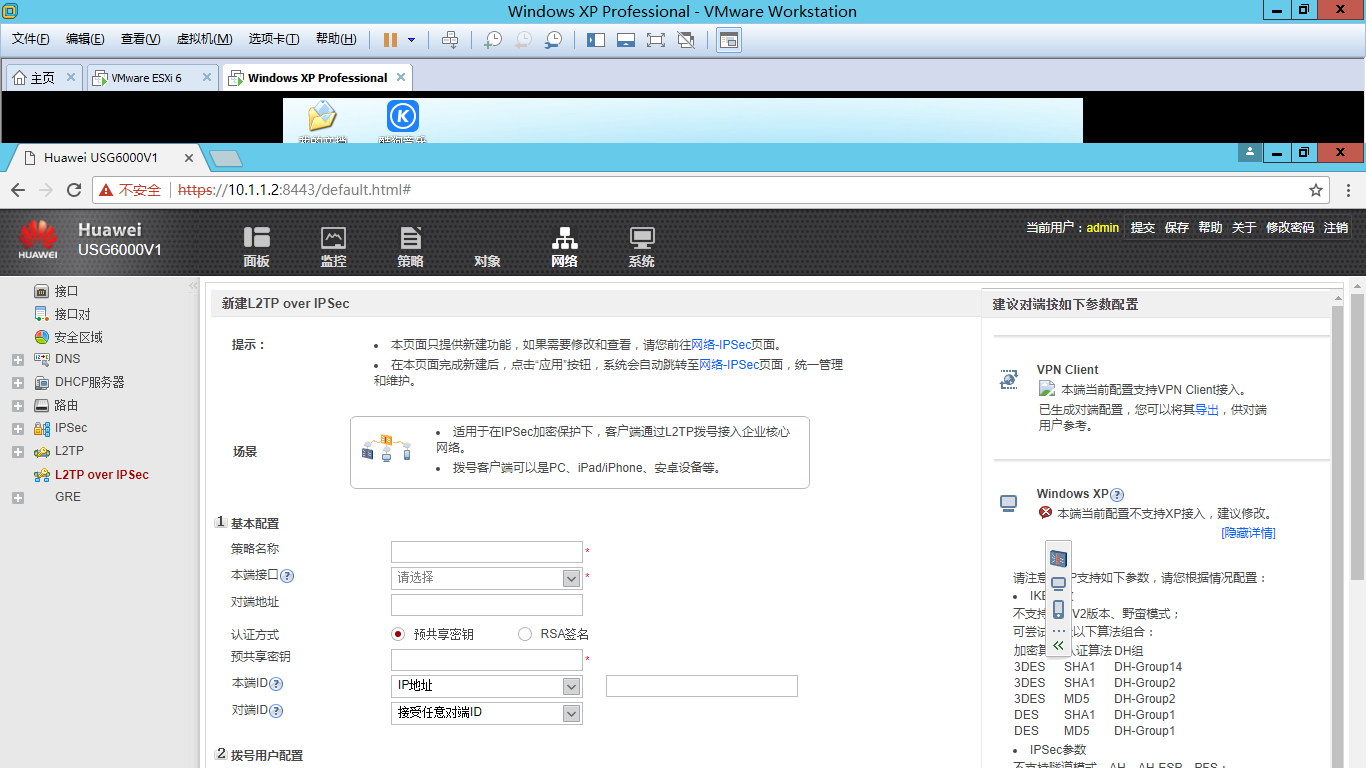Image resolution: width=1366 pixels, height=768 pixels.
Task: Click help icon next to Windows XP
Action: (1117, 494)
